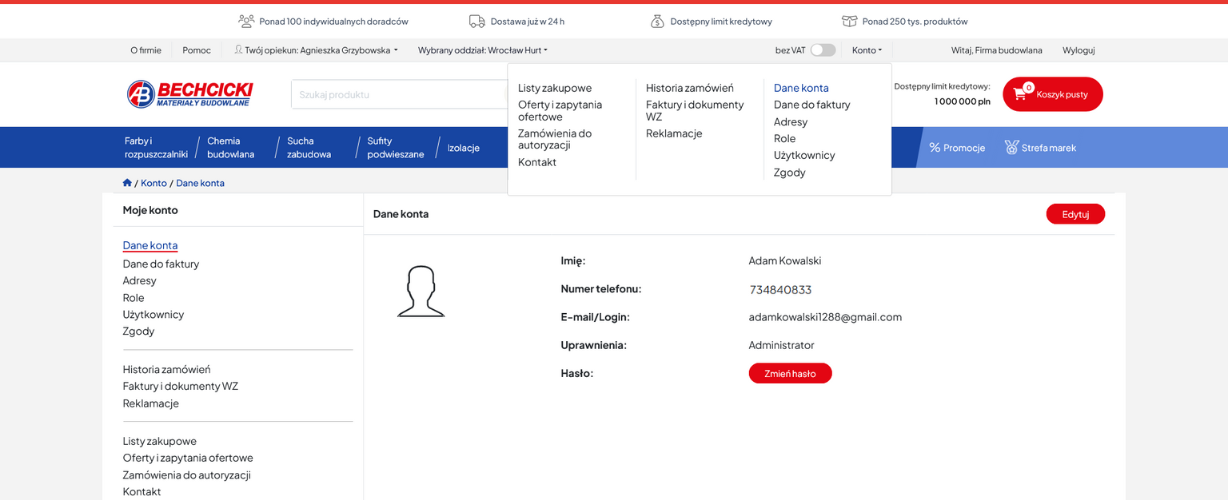Click the email adamkowalski1288@gmail.com
1228x500 pixels.
[825, 317]
